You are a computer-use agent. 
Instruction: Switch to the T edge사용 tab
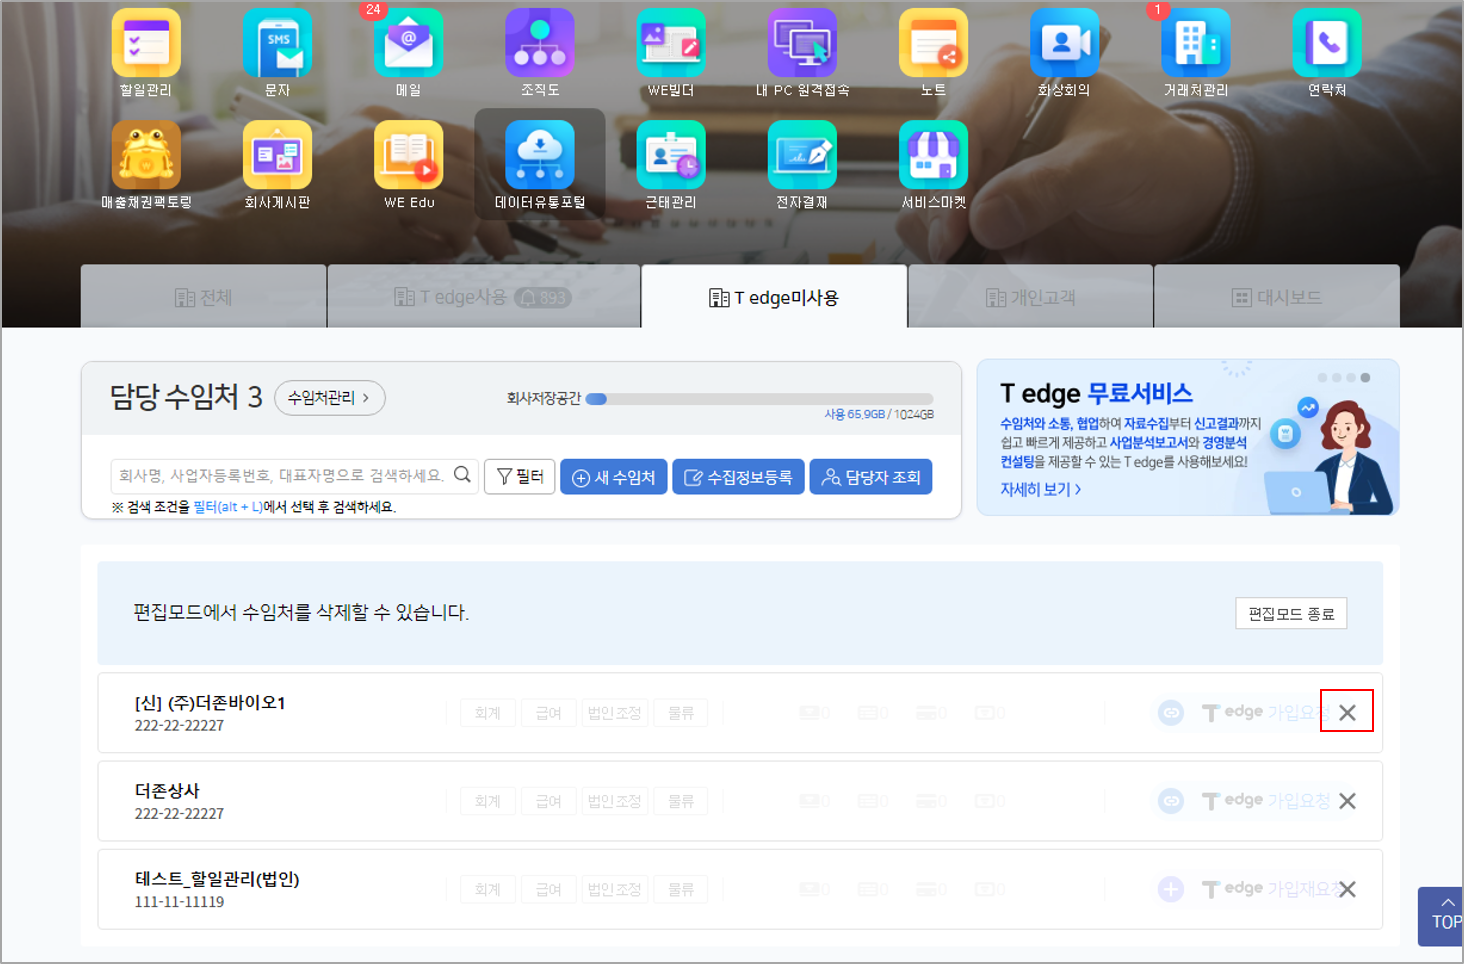coord(483,297)
